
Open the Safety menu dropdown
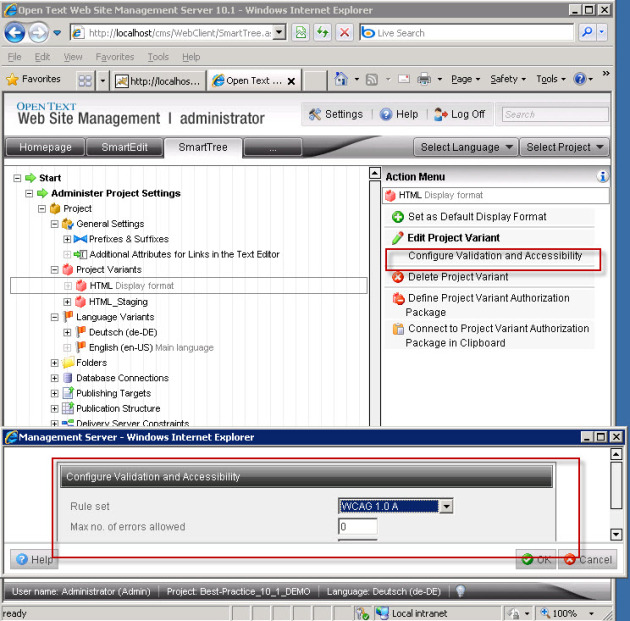[508, 79]
